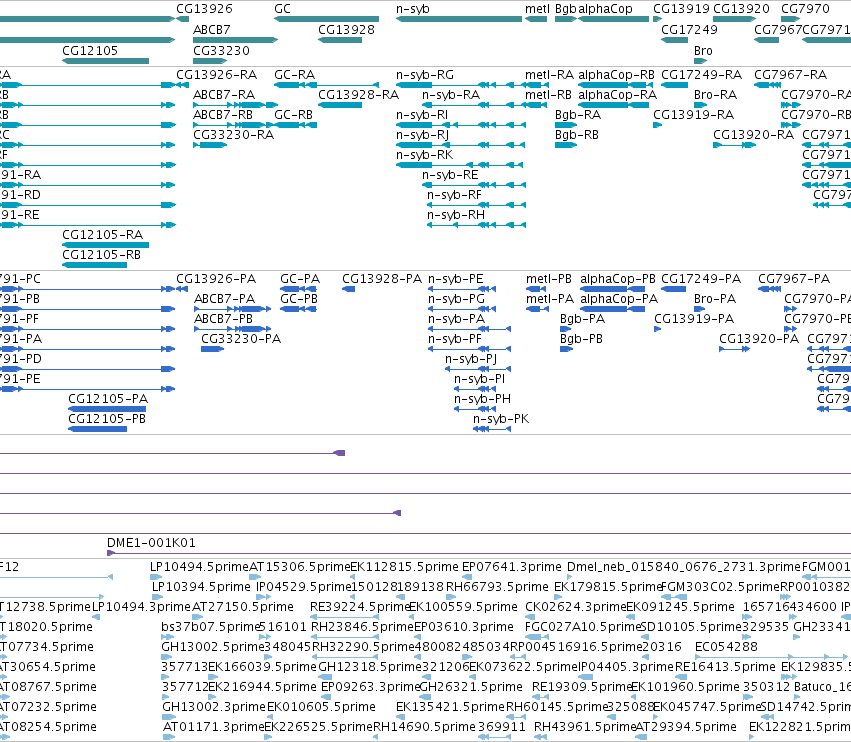The height and width of the screenshot is (742, 851).
Task: Click the metl-PB protein label
Action: pos(549,278)
